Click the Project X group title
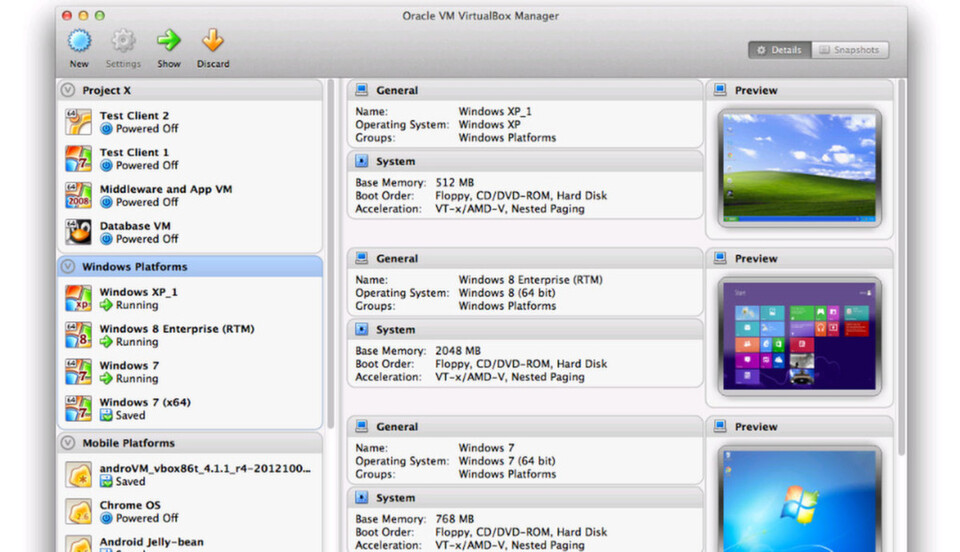 click(x=107, y=91)
